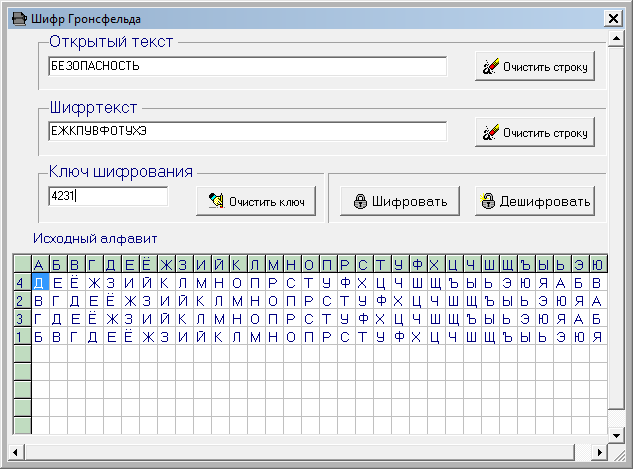Click the Дешифровать button
Image resolution: width=633 pixels, height=469 pixels.
[x=535, y=201]
